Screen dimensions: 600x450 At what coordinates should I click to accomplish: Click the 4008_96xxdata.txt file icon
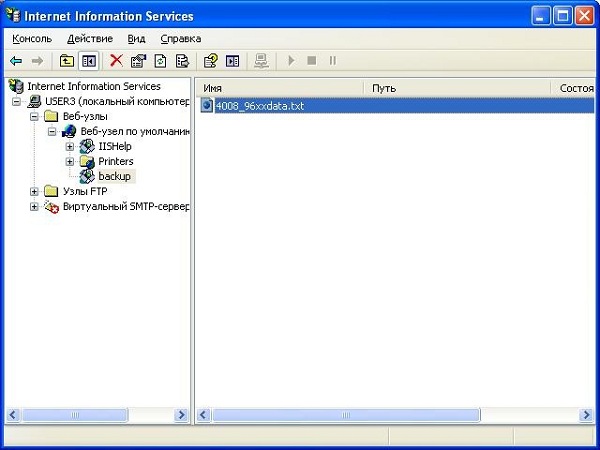(207, 106)
